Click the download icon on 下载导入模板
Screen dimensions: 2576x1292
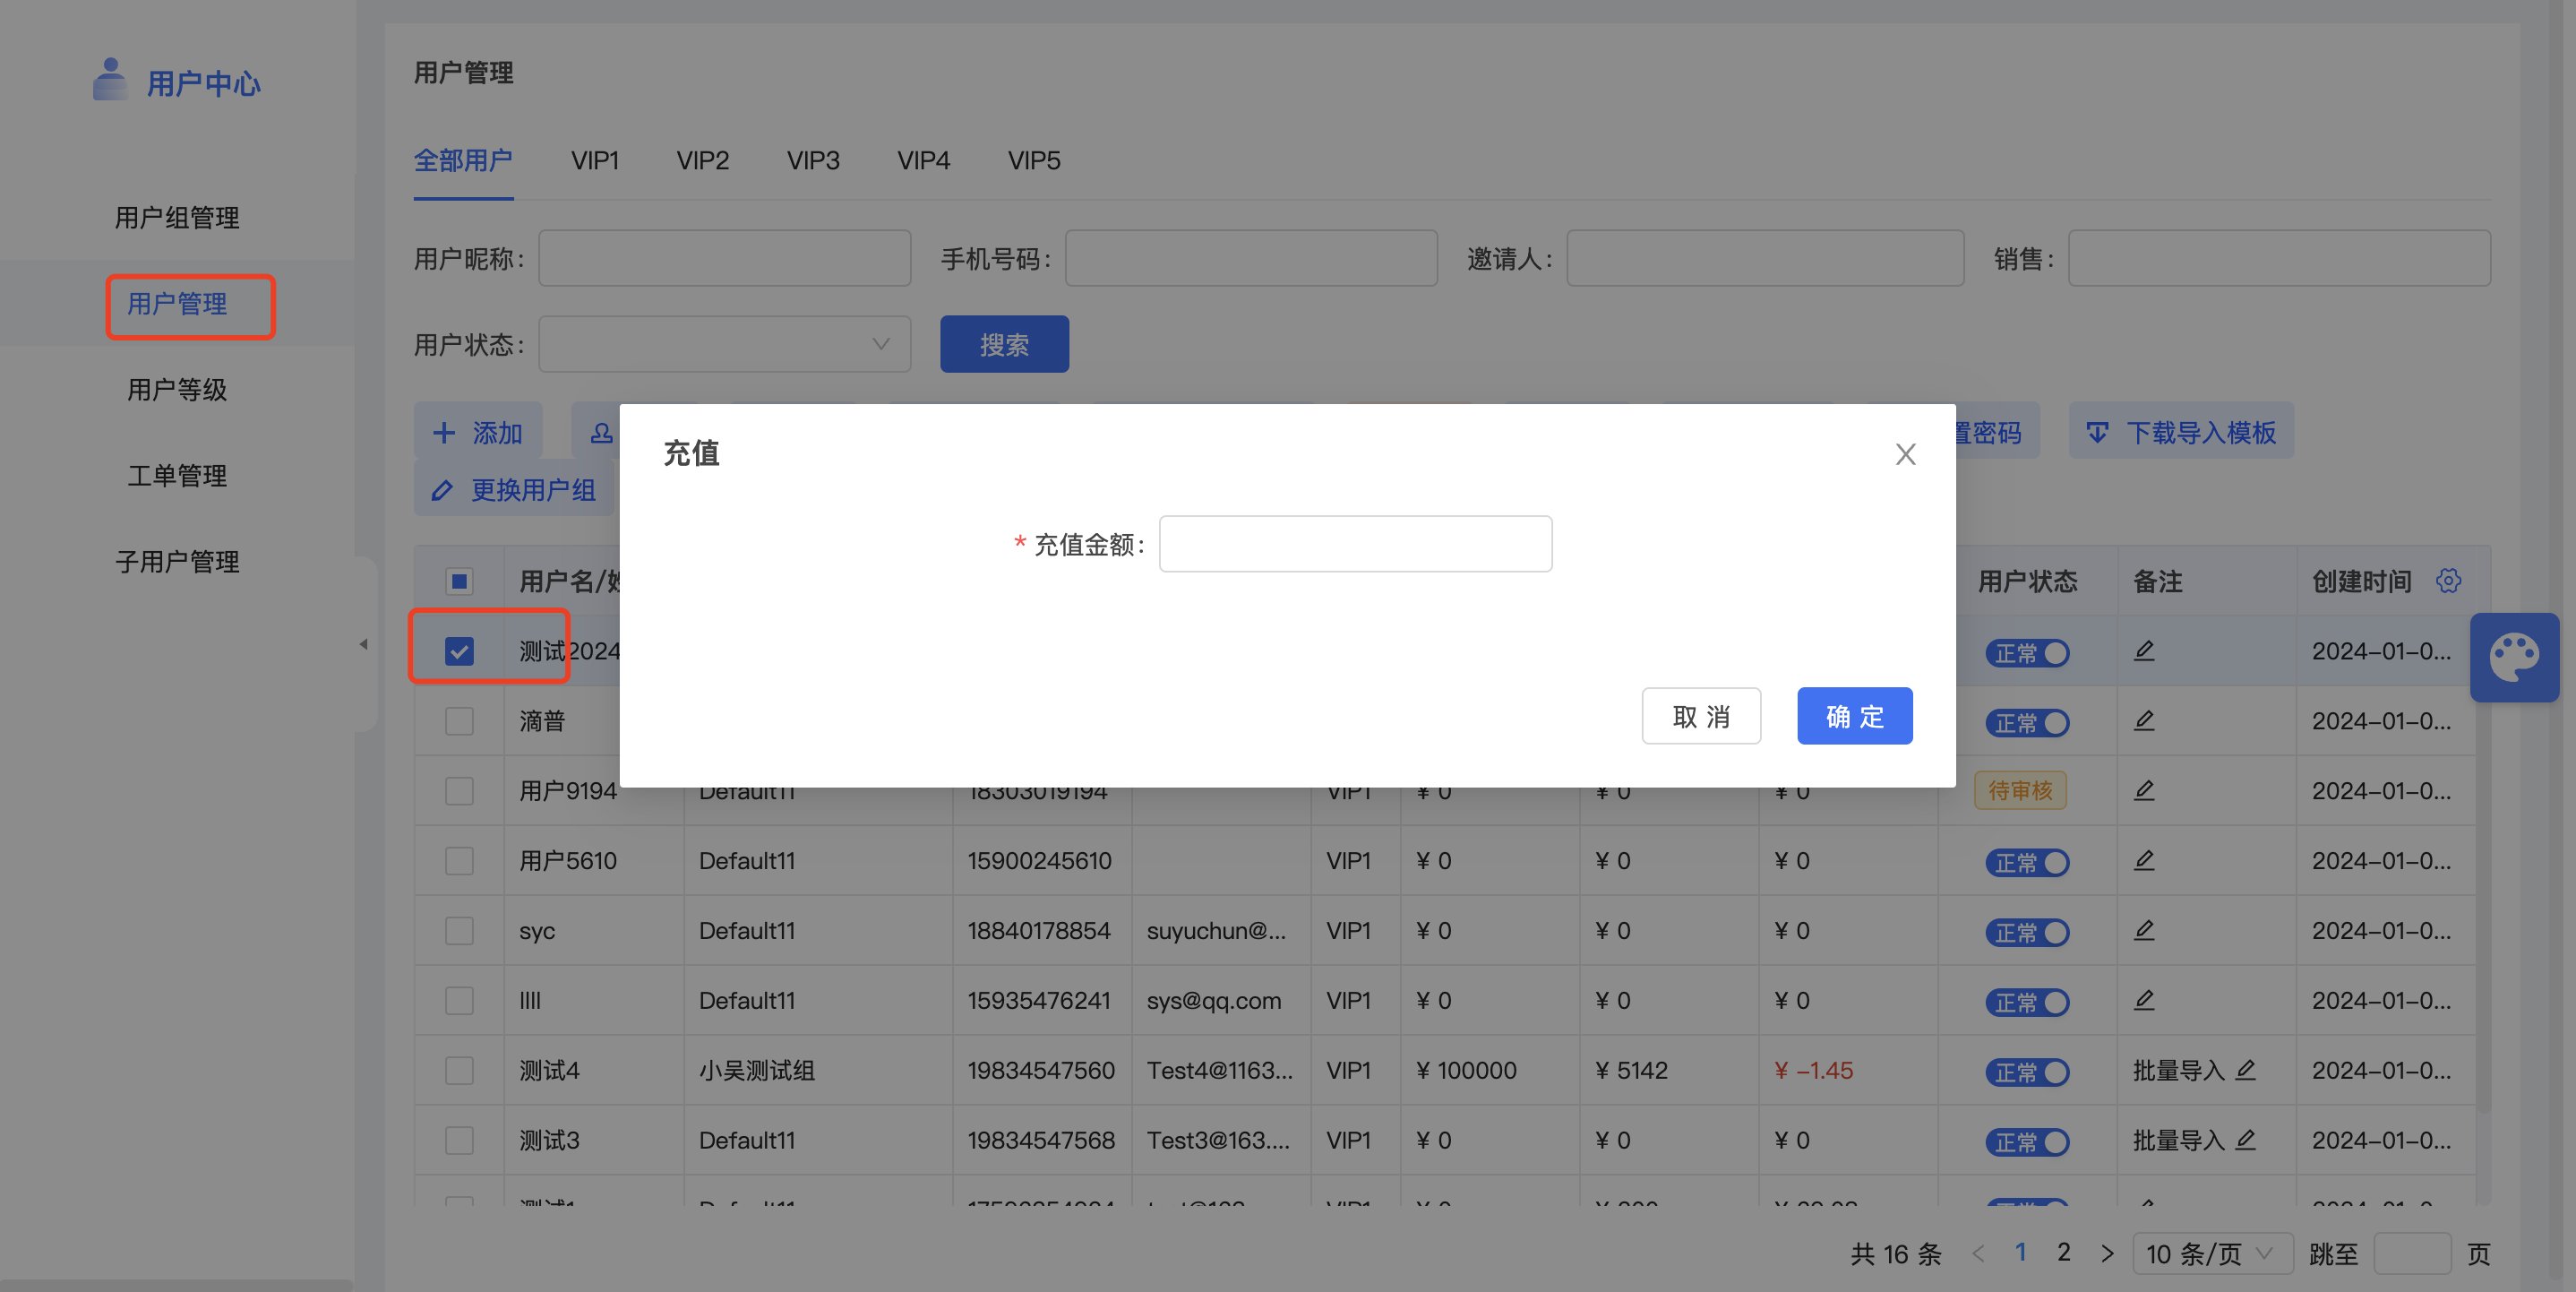(x=2097, y=432)
